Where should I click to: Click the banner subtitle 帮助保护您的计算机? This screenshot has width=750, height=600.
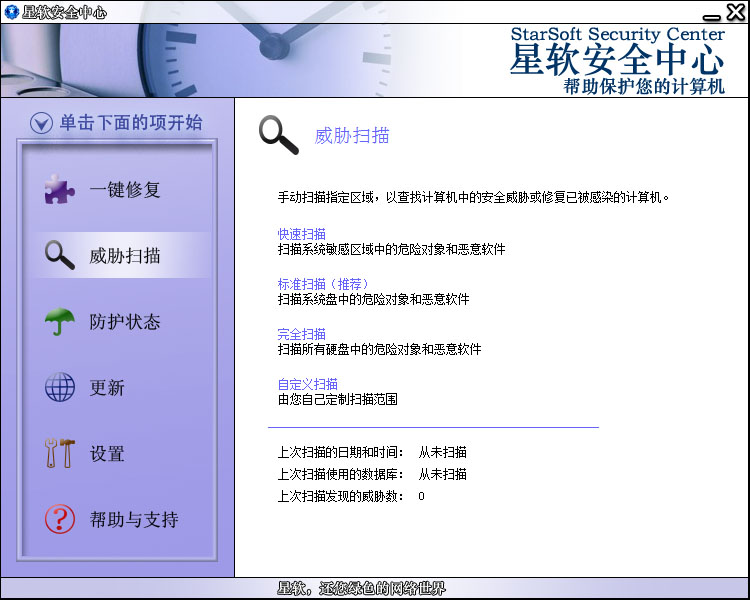point(644,87)
